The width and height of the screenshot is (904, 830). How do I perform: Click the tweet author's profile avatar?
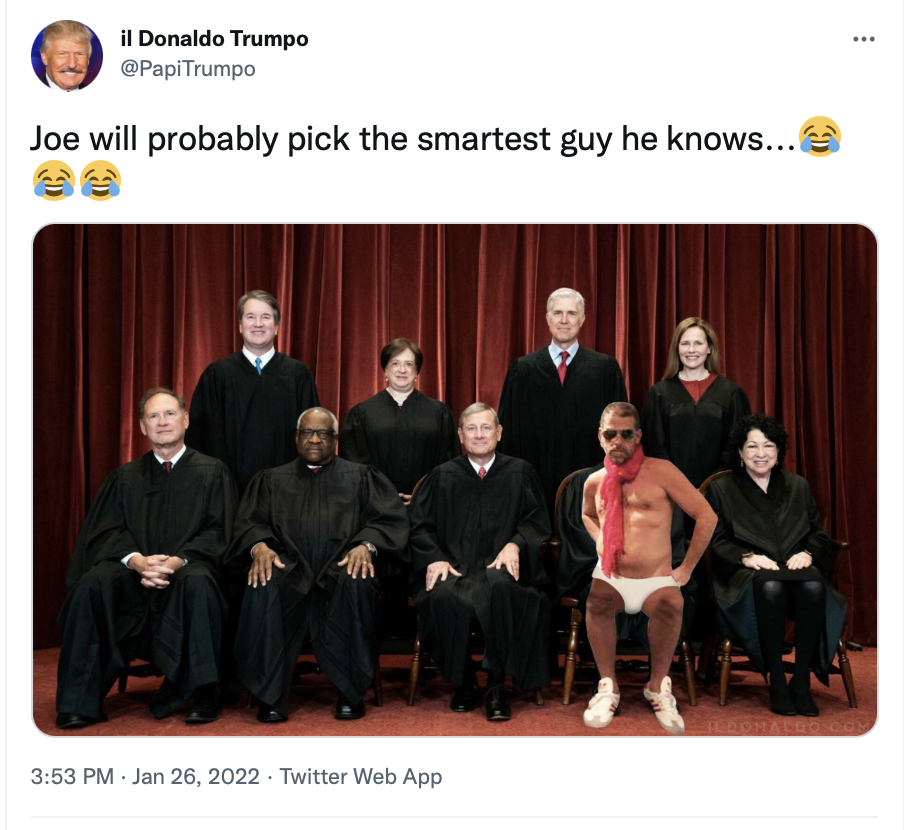[67, 55]
